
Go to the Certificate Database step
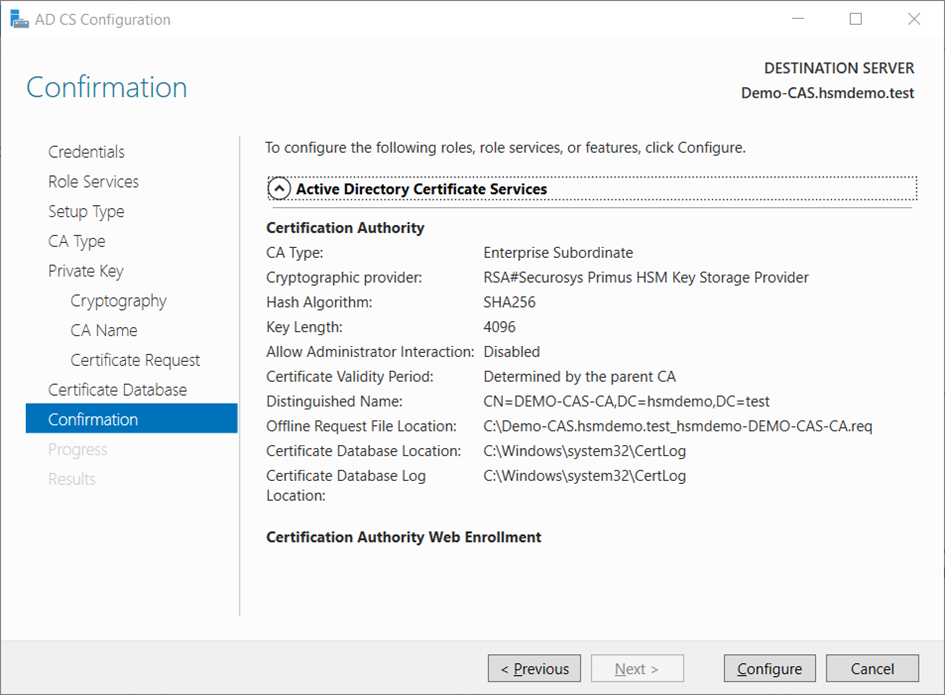coord(117,390)
